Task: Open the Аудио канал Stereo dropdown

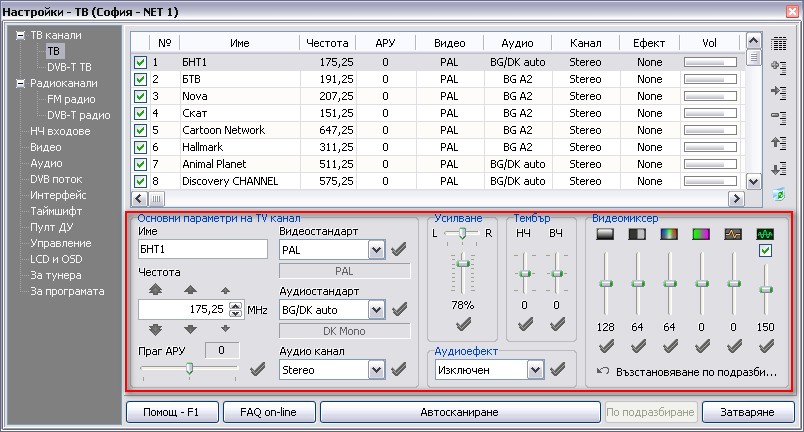Action: (x=376, y=370)
